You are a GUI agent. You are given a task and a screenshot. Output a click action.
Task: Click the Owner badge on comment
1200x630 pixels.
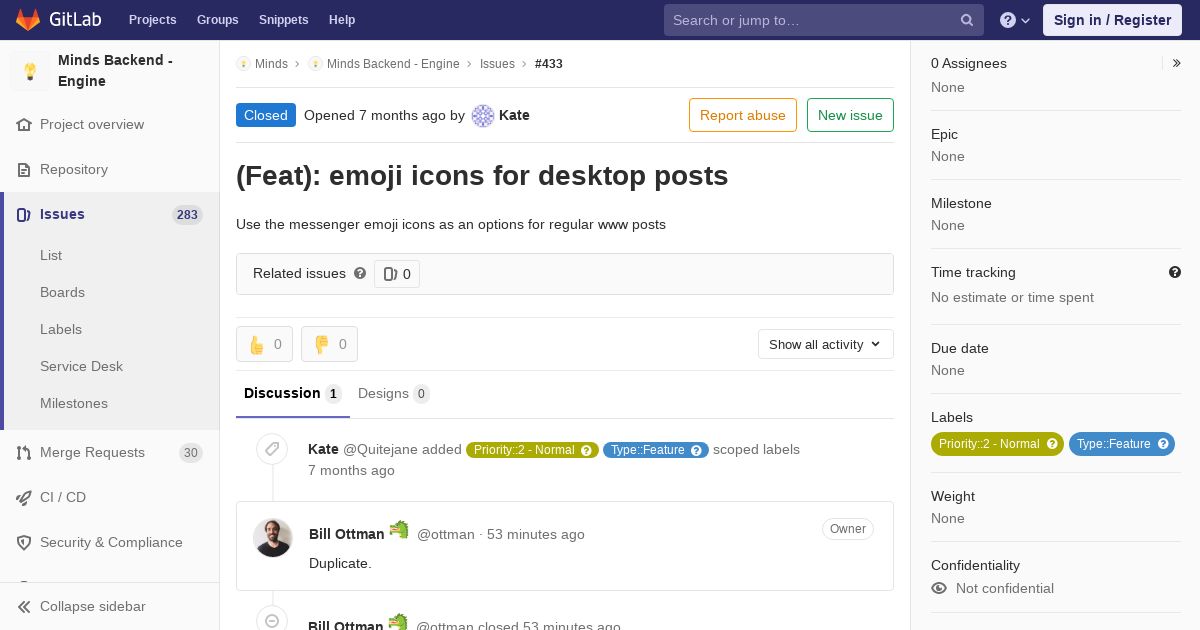click(848, 529)
